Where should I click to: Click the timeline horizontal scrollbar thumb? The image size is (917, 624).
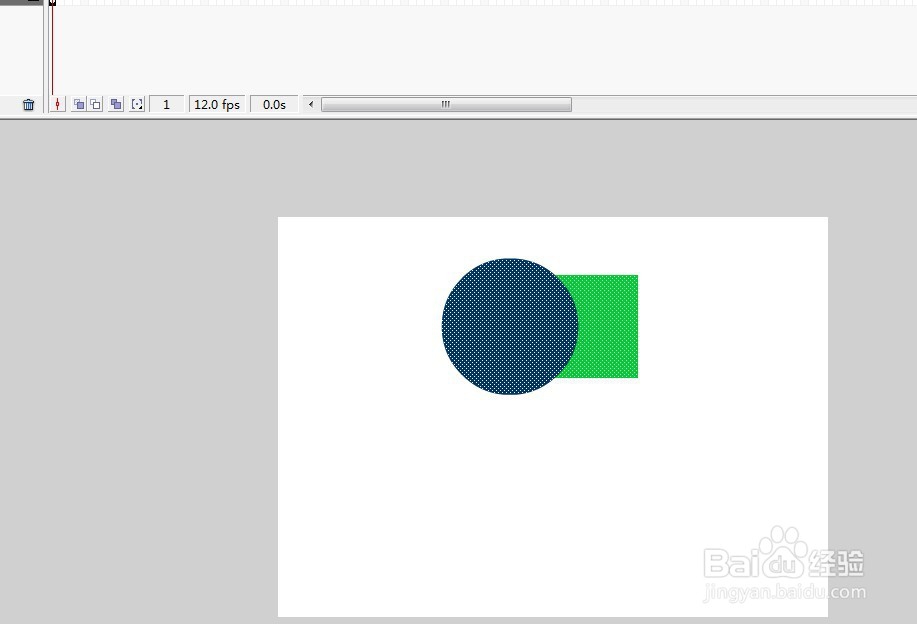tap(446, 104)
